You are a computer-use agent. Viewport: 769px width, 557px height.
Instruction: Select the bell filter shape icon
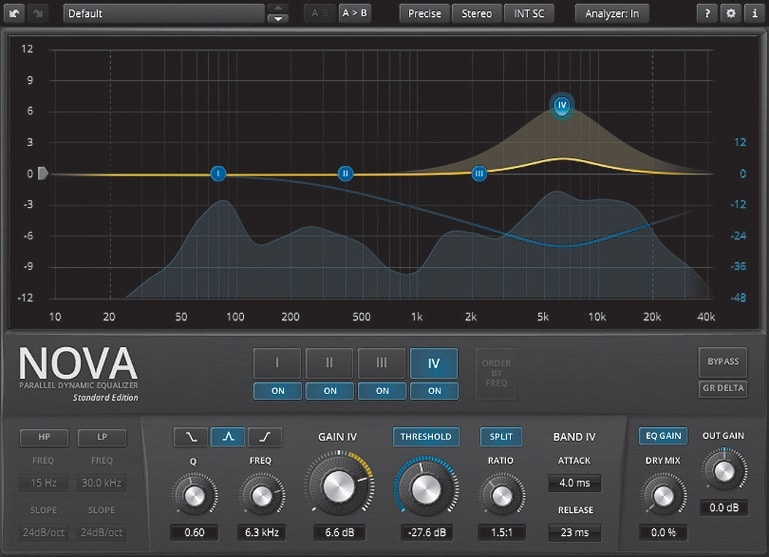click(x=228, y=437)
